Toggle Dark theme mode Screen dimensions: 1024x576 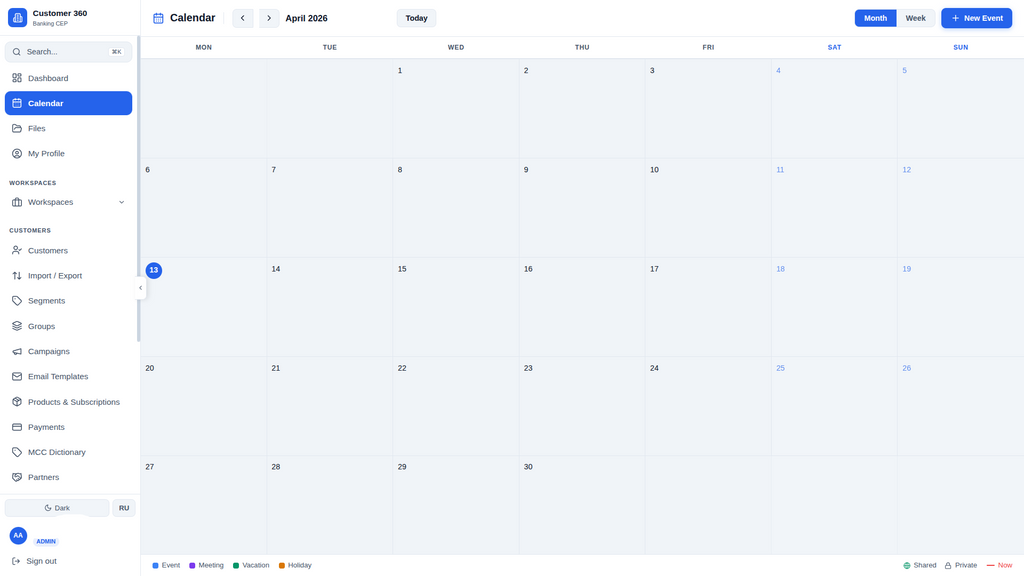click(57, 508)
